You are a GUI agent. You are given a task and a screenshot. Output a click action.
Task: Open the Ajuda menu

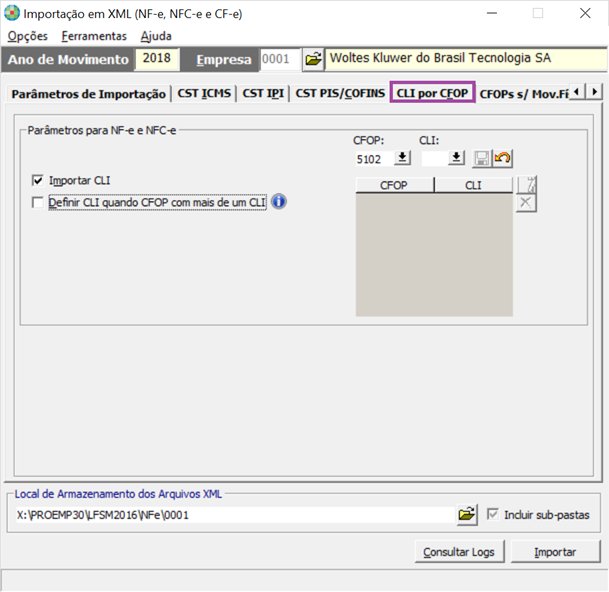[156, 36]
